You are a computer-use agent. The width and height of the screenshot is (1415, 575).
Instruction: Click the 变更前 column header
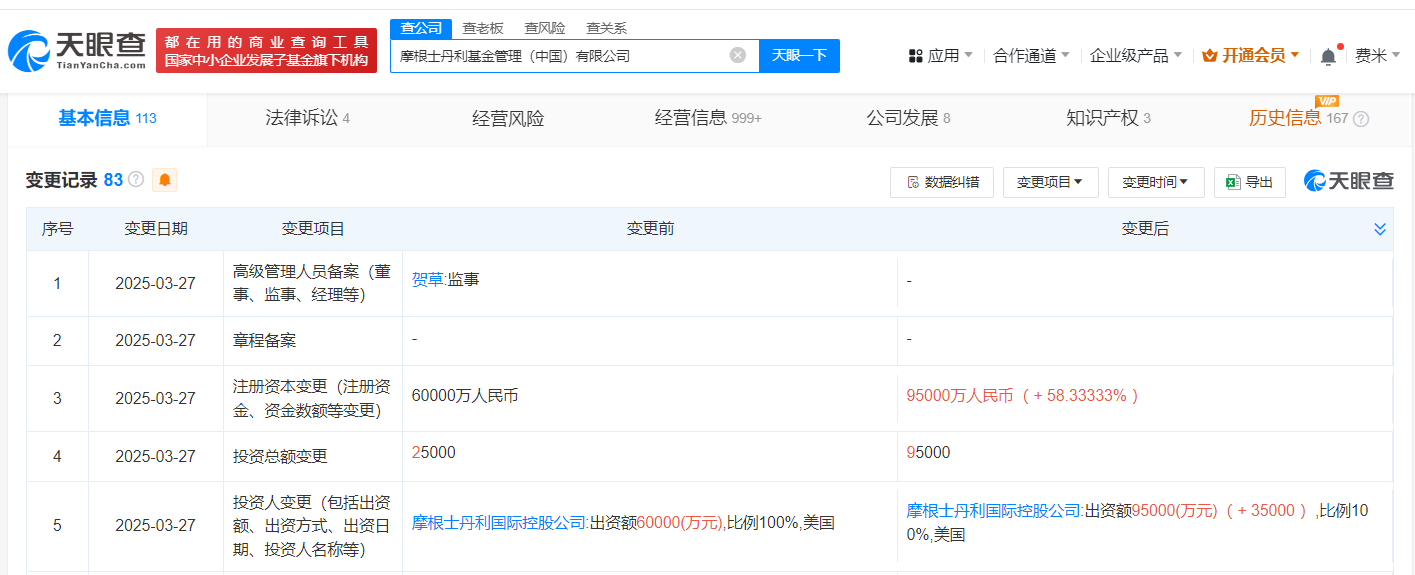tap(650, 229)
